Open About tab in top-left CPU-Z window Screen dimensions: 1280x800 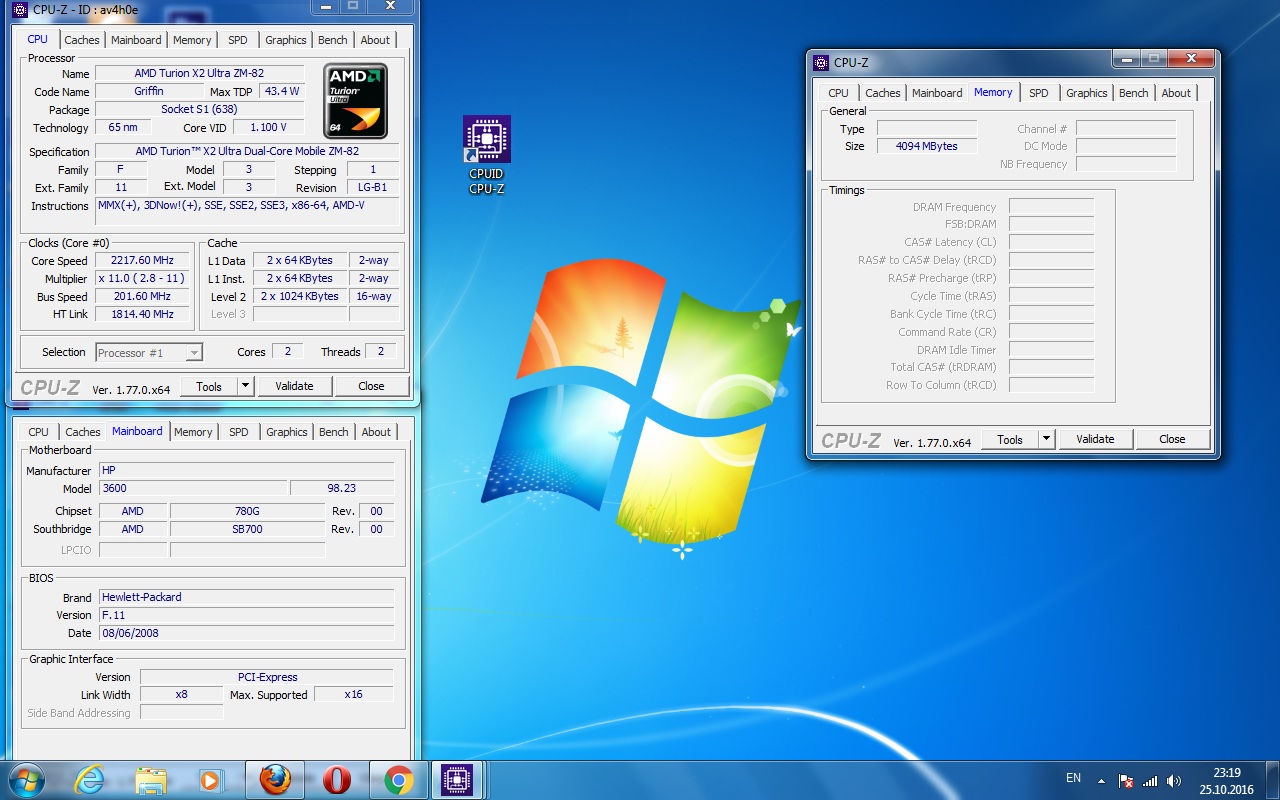(376, 40)
